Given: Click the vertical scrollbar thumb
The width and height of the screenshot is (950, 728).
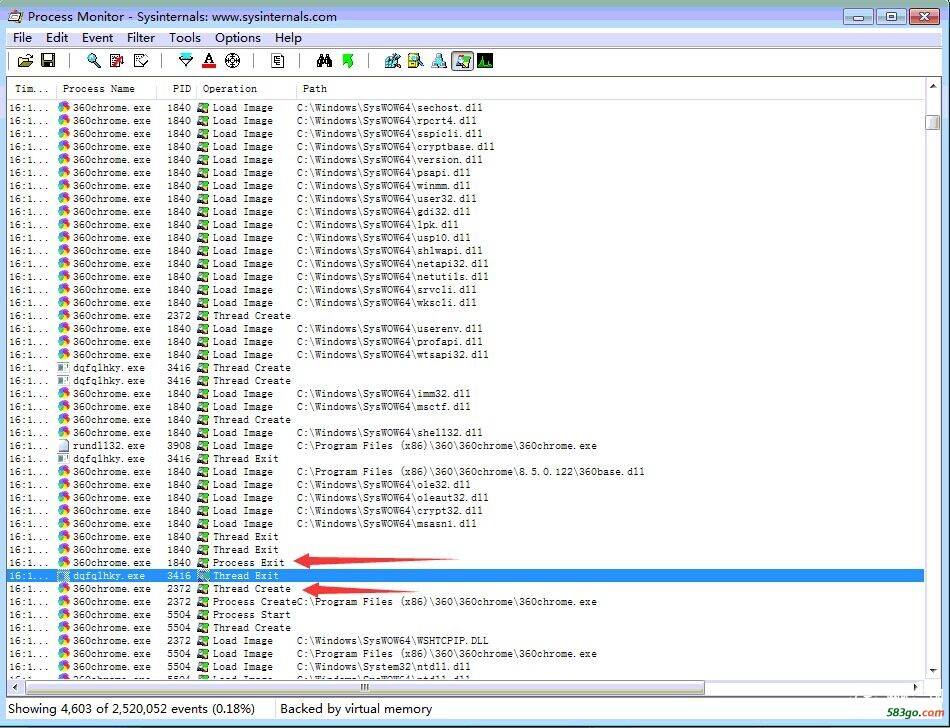Looking at the screenshot, I should [933, 121].
